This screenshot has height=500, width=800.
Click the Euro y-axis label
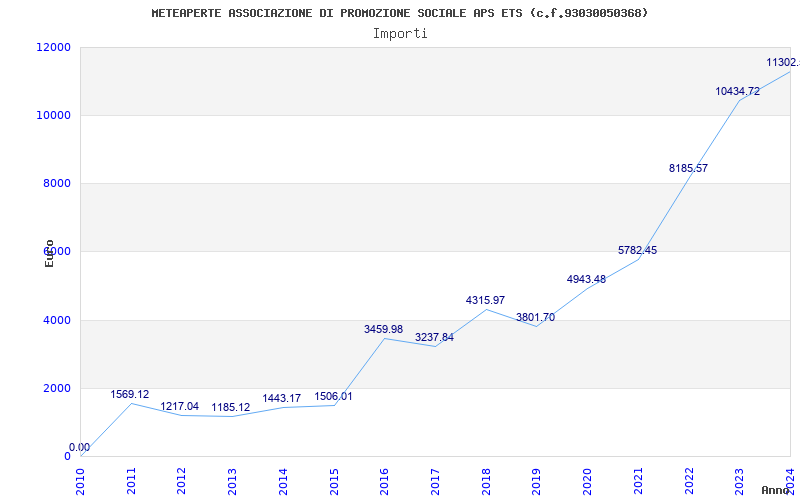click(49, 254)
